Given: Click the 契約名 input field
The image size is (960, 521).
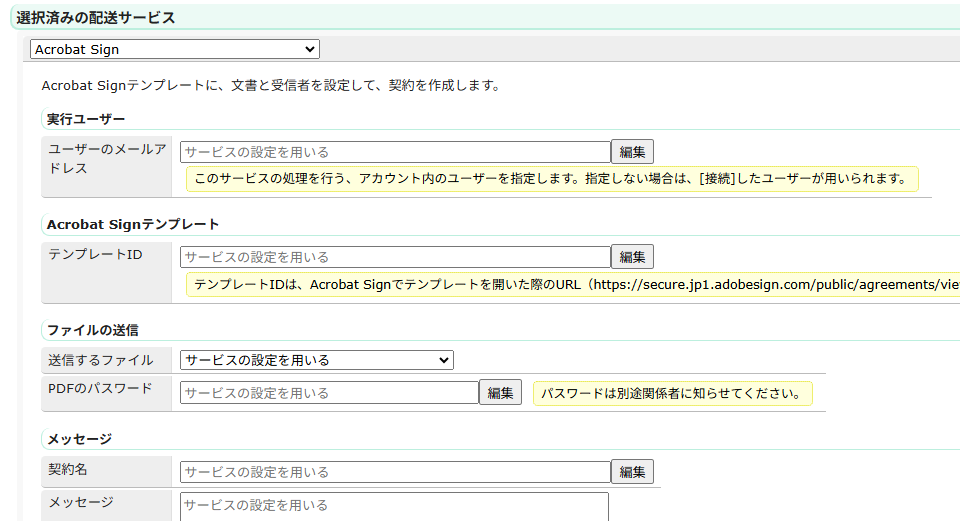Looking at the screenshot, I should pos(395,472).
